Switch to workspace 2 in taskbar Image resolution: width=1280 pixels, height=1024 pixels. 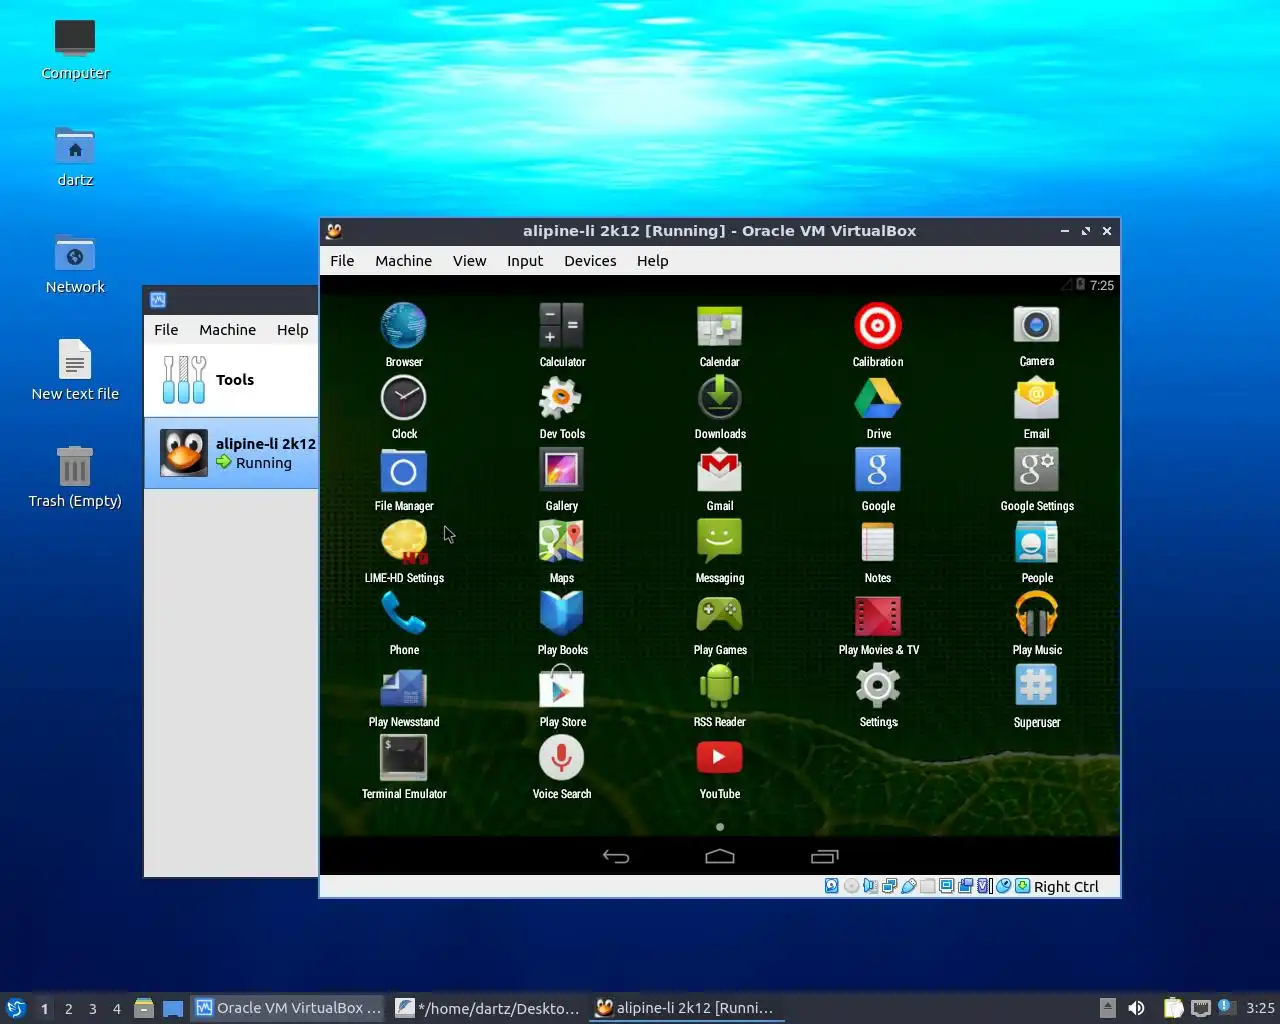click(x=68, y=1008)
